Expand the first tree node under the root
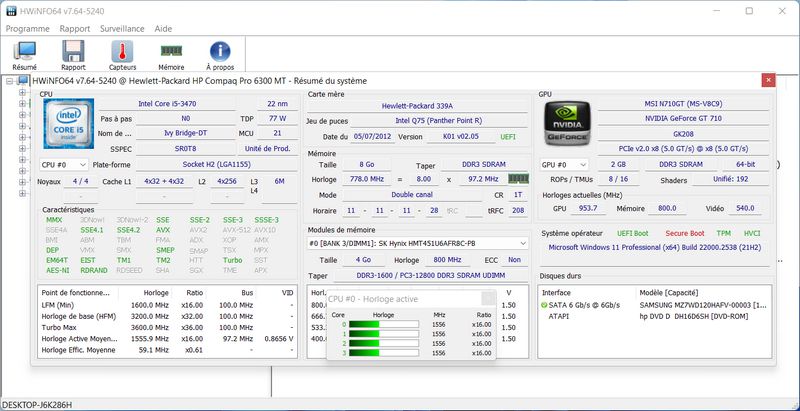Viewport: 800px width, 411px height. [x=22, y=92]
